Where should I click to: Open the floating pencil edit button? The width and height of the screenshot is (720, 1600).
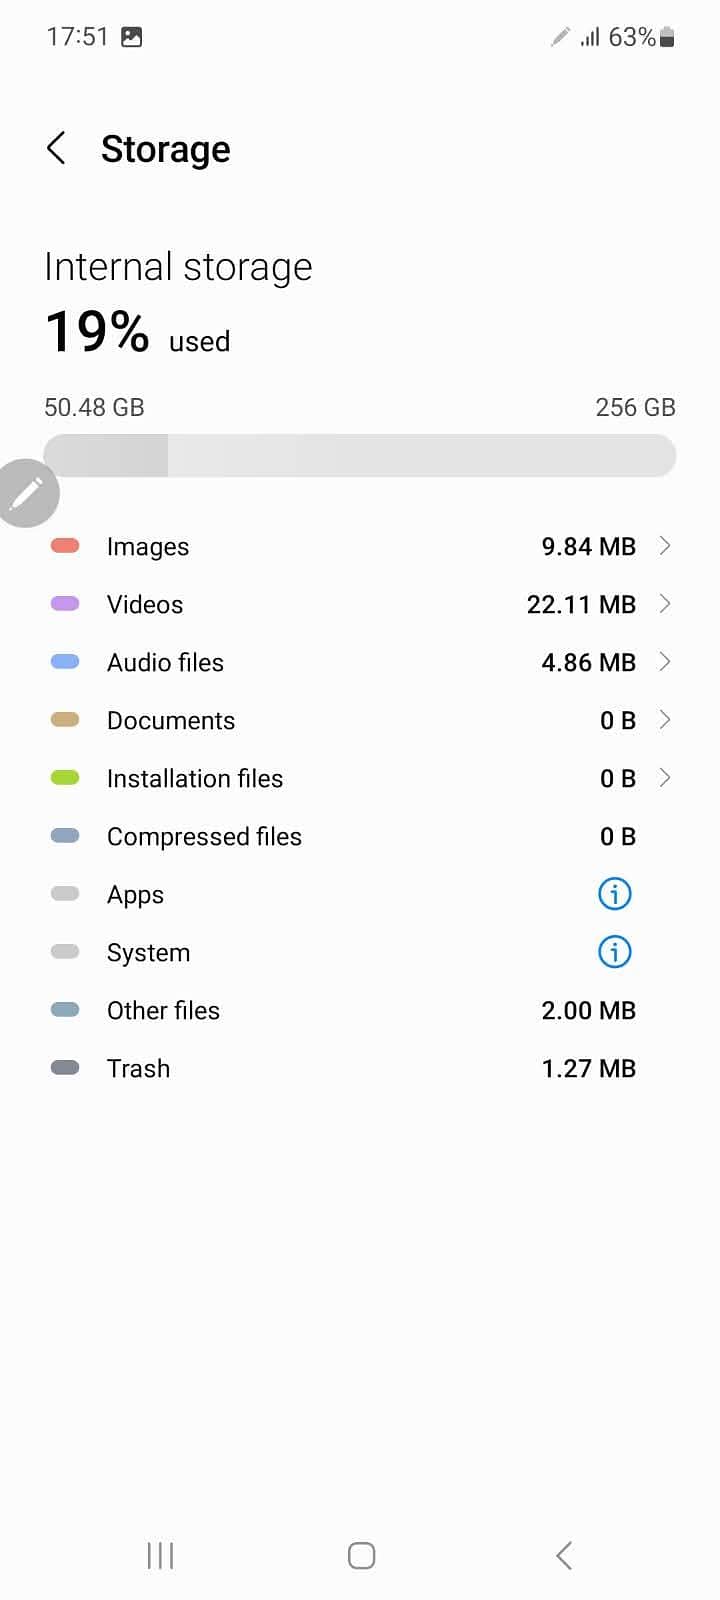point(27,493)
